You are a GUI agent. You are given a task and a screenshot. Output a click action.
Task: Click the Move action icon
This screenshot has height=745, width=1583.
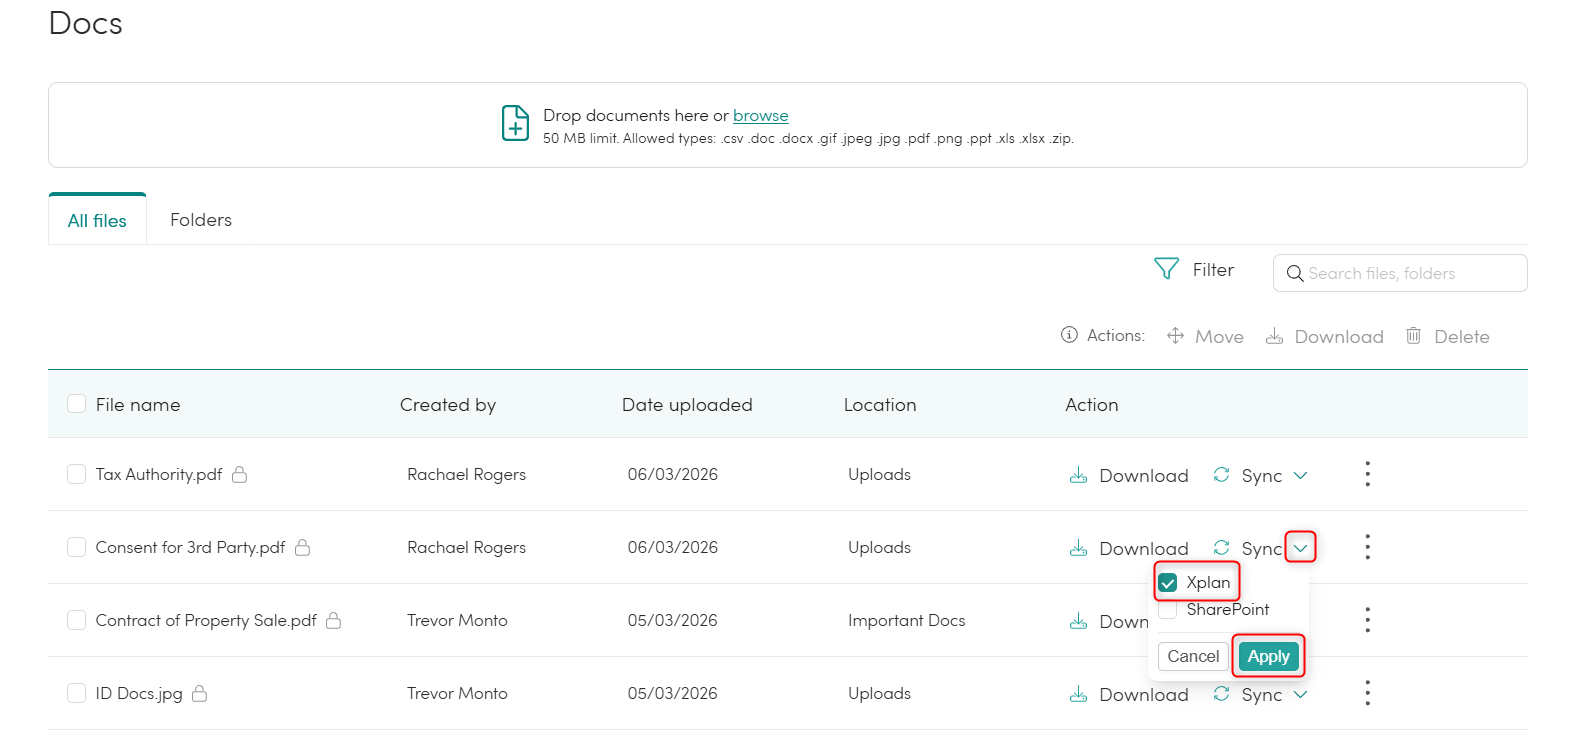(x=1175, y=336)
